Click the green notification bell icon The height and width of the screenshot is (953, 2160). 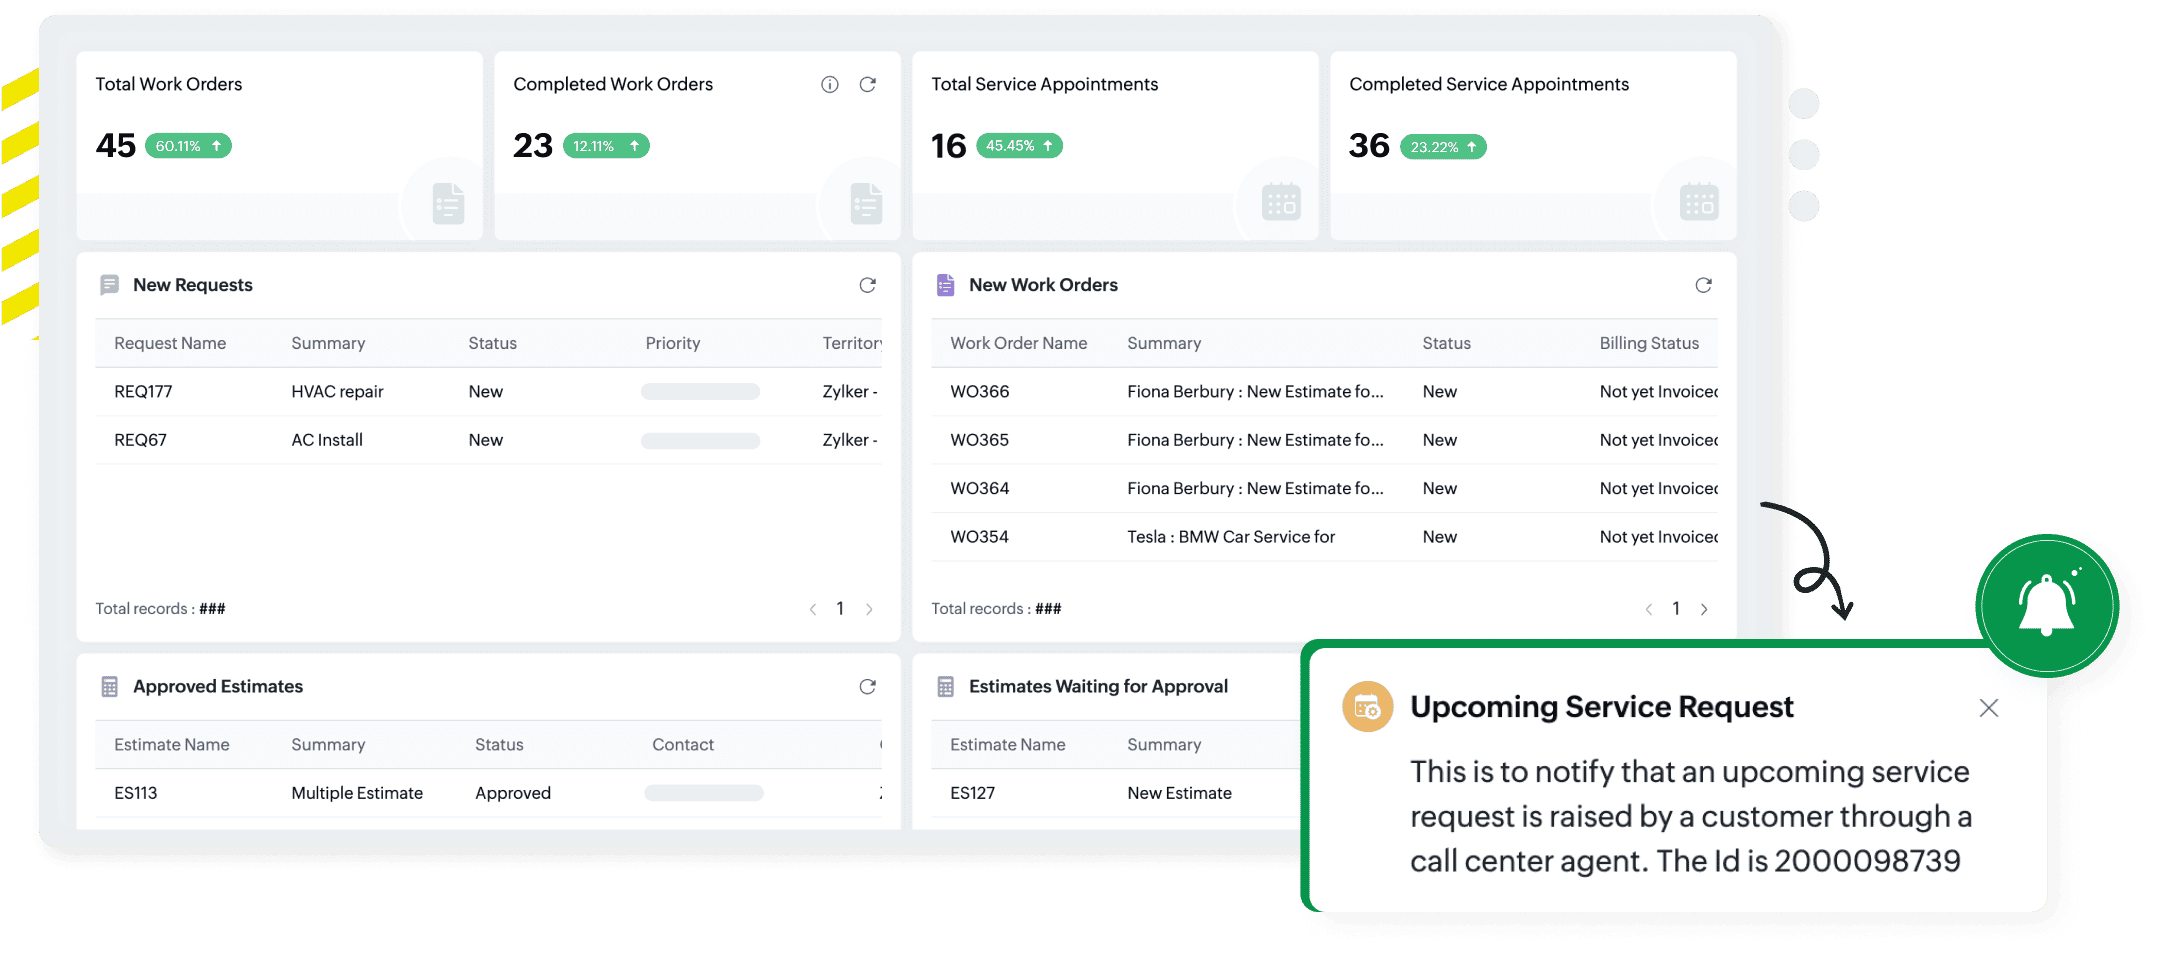[x=2047, y=605]
